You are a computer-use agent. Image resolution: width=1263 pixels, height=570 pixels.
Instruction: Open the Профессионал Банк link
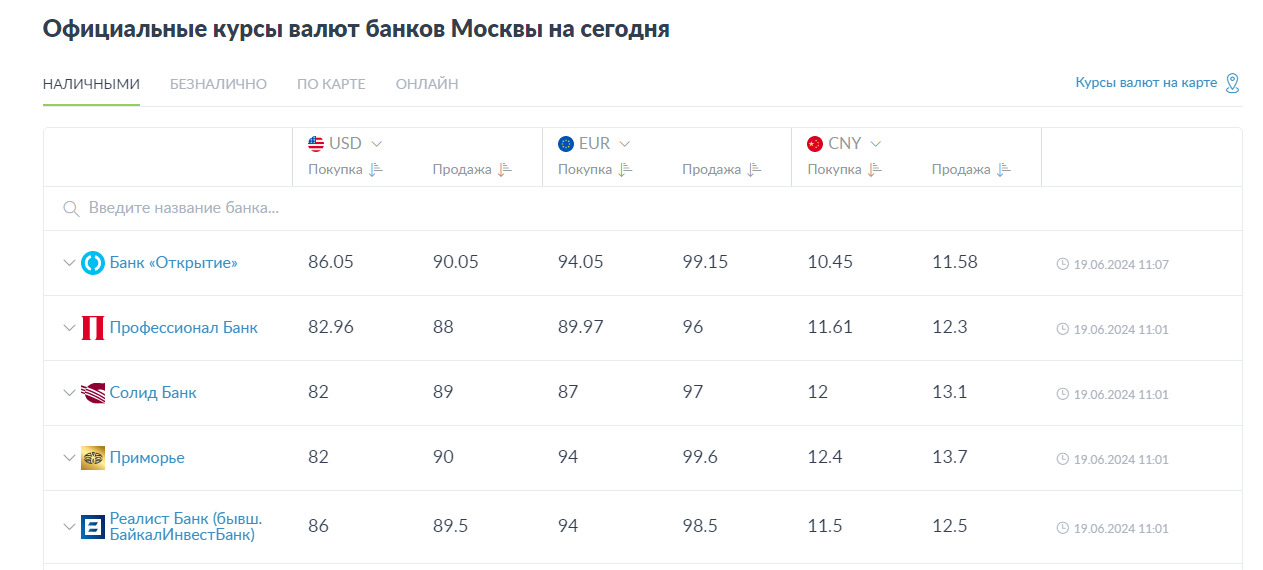[x=184, y=328]
